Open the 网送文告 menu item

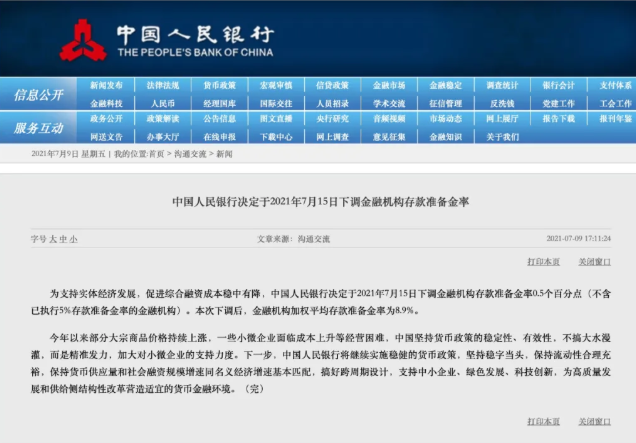106,137
